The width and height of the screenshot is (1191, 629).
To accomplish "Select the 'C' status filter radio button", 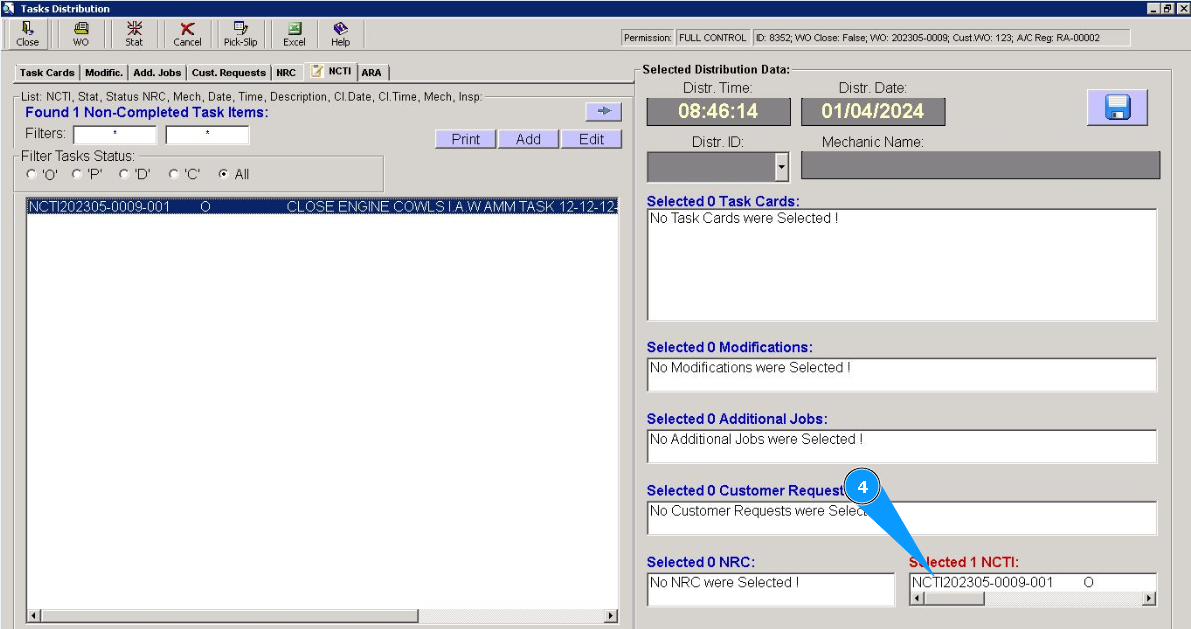I will [174, 174].
